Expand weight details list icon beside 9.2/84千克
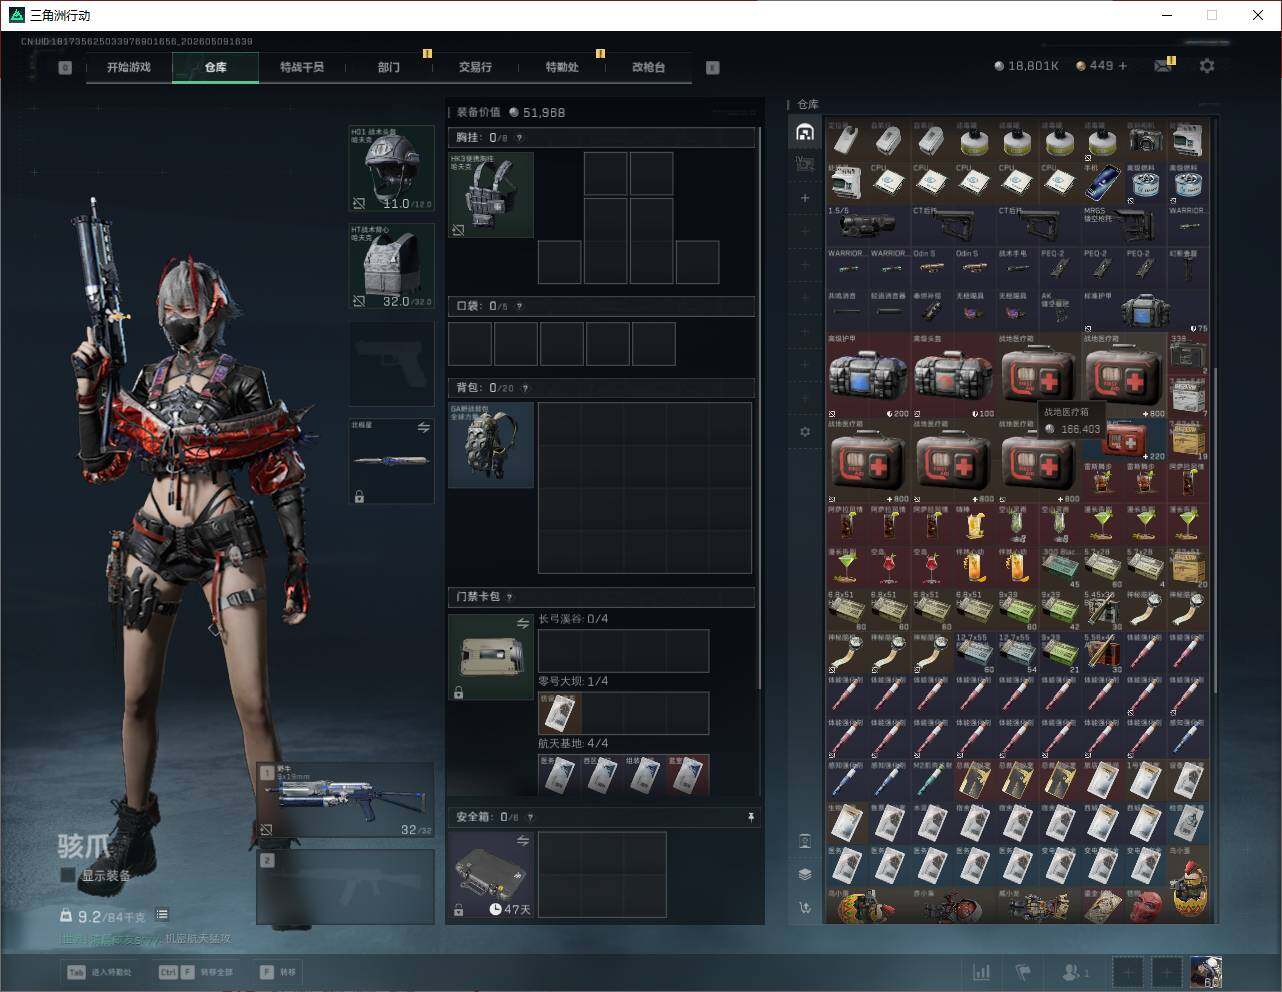1282x992 pixels. click(162, 914)
